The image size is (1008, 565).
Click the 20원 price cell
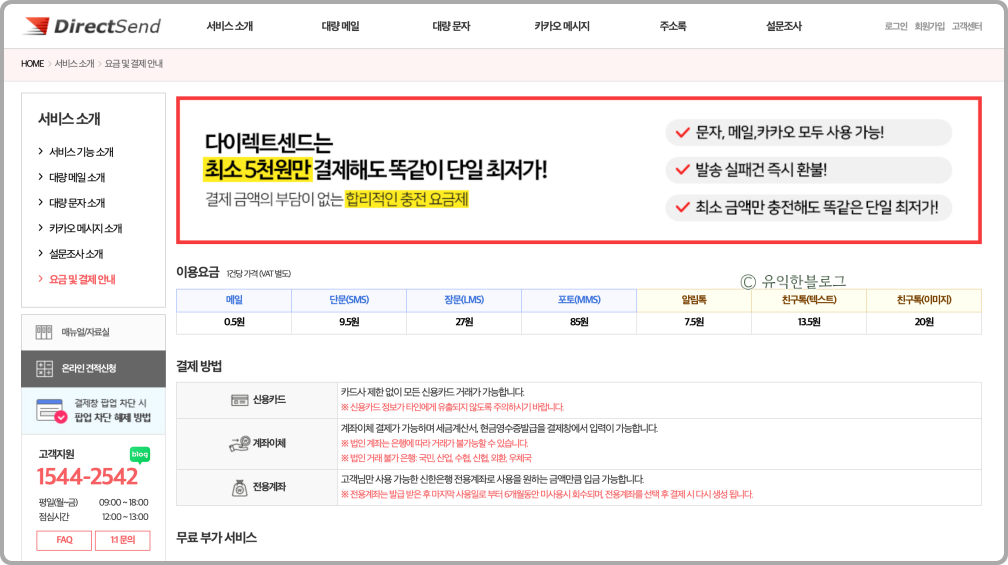924,323
